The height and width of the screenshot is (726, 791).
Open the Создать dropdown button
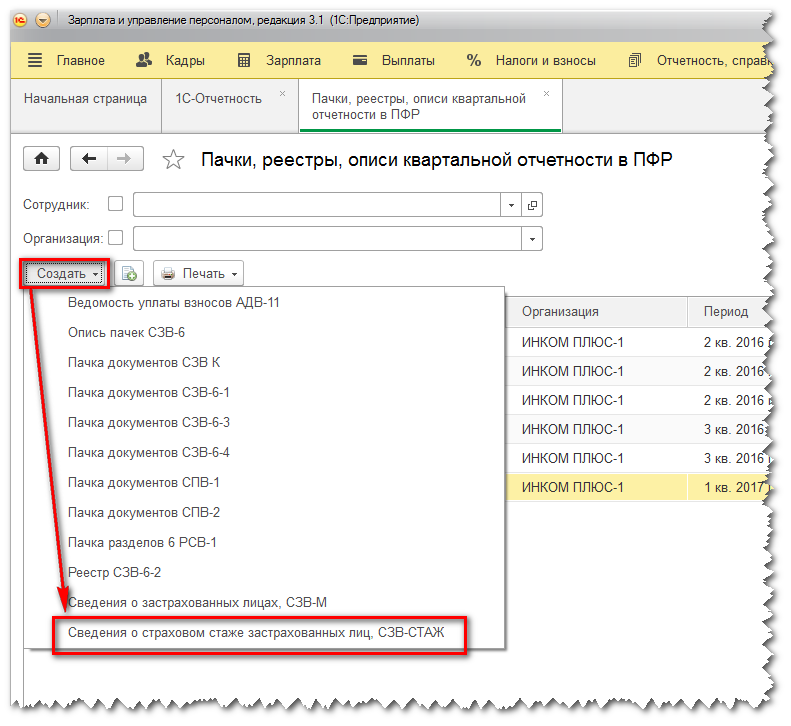[64, 273]
